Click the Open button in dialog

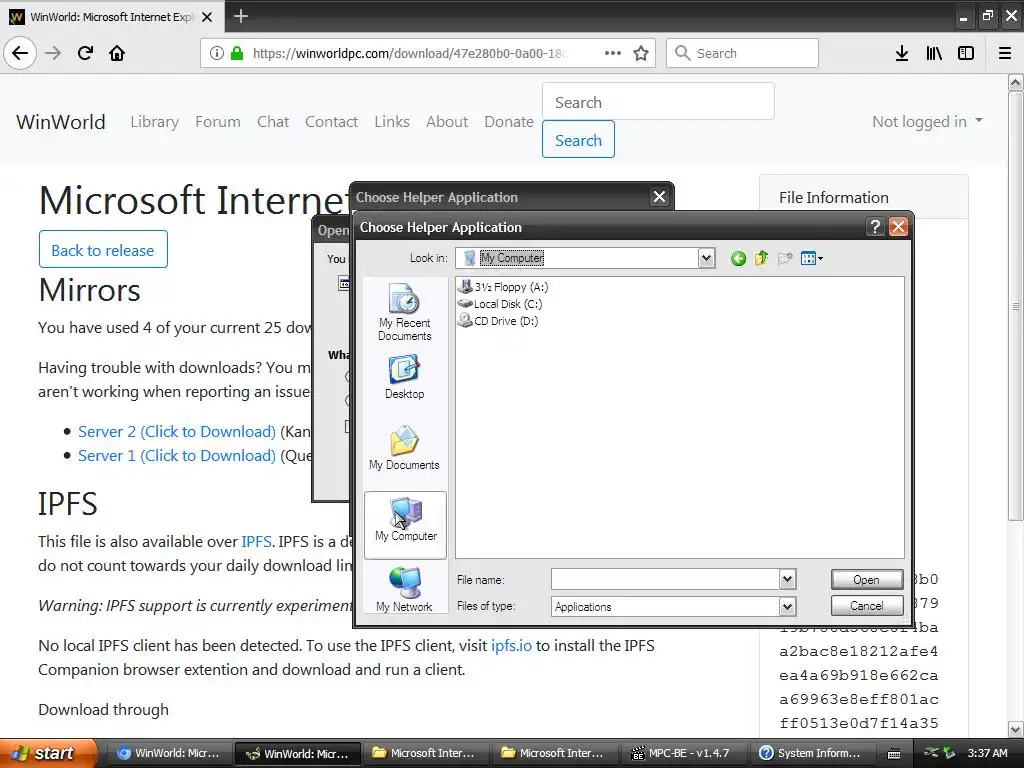[x=867, y=580]
